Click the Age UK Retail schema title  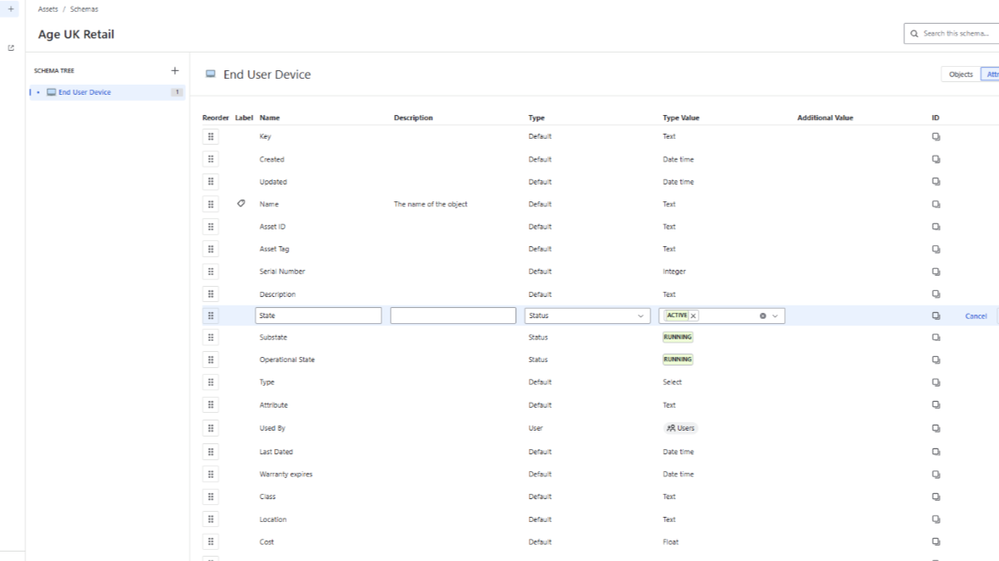[x=76, y=34]
